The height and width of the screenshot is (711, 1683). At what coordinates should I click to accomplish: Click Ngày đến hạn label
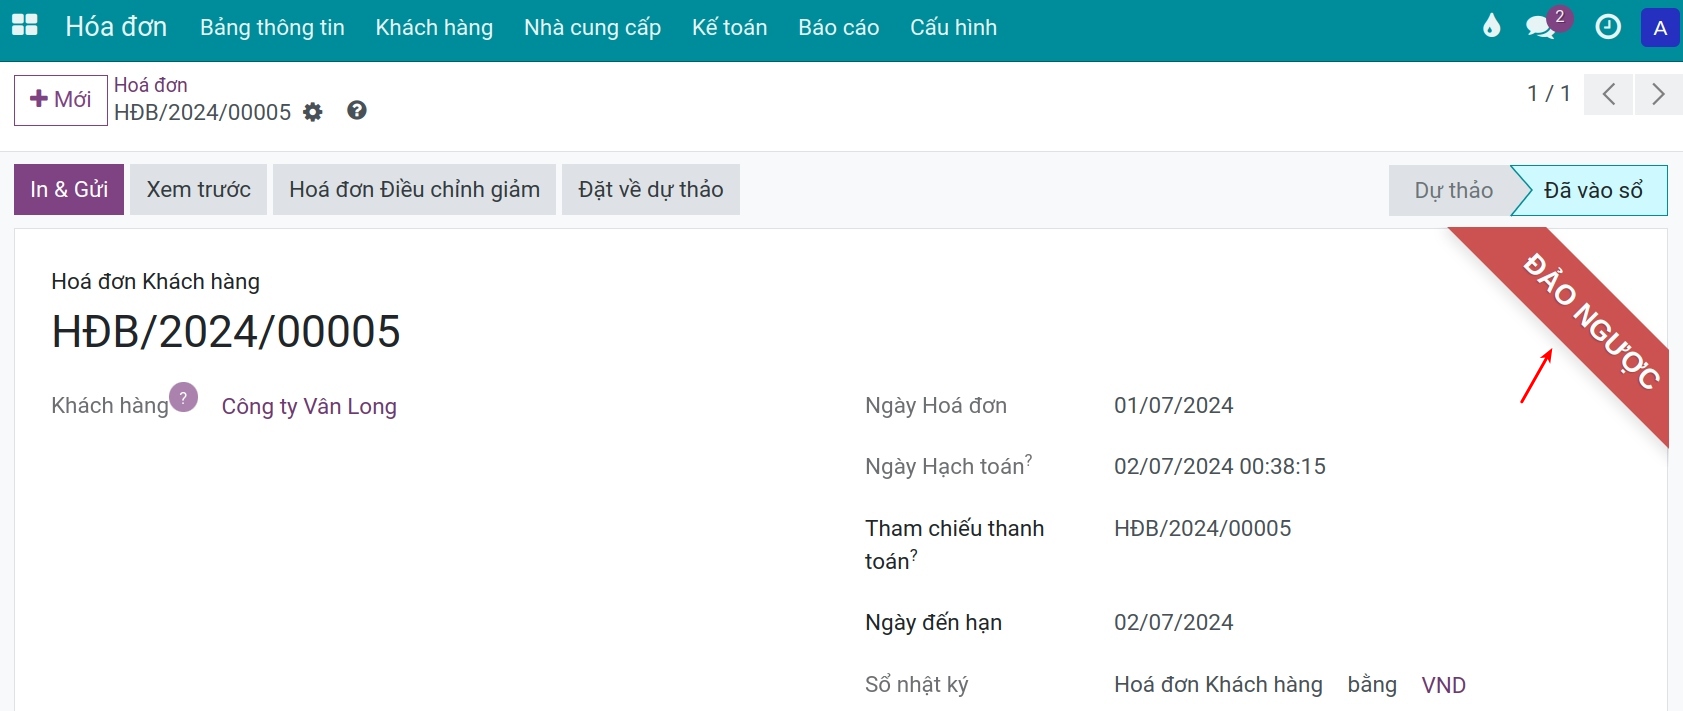[x=933, y=622]
